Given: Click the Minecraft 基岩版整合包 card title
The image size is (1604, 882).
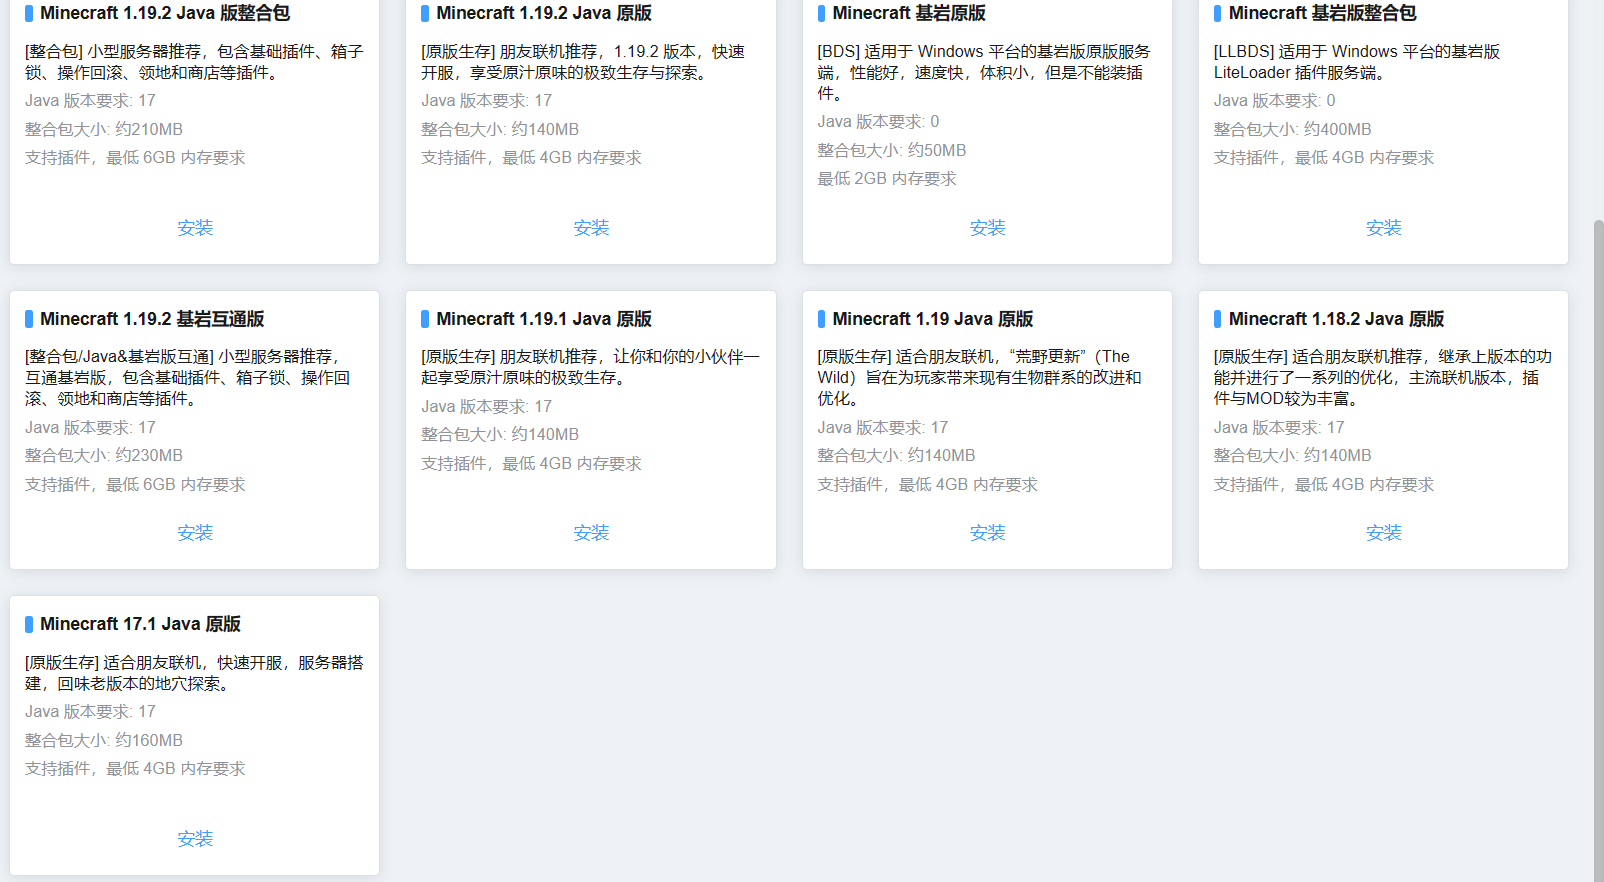Looking at the screenshot, I should pyautogui.click(x=1322, y=13).
